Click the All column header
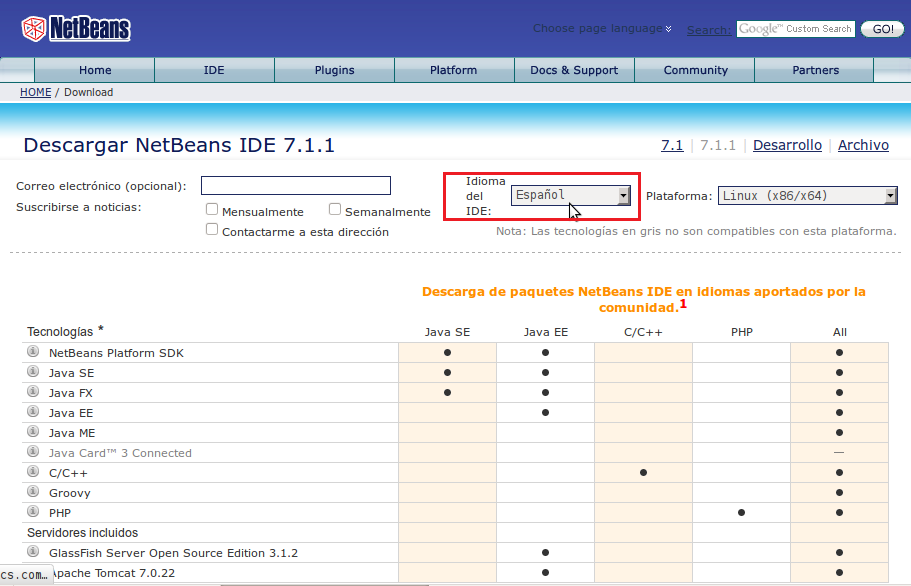The height and width of the screenshot is (586, 911). coord(840,332)
